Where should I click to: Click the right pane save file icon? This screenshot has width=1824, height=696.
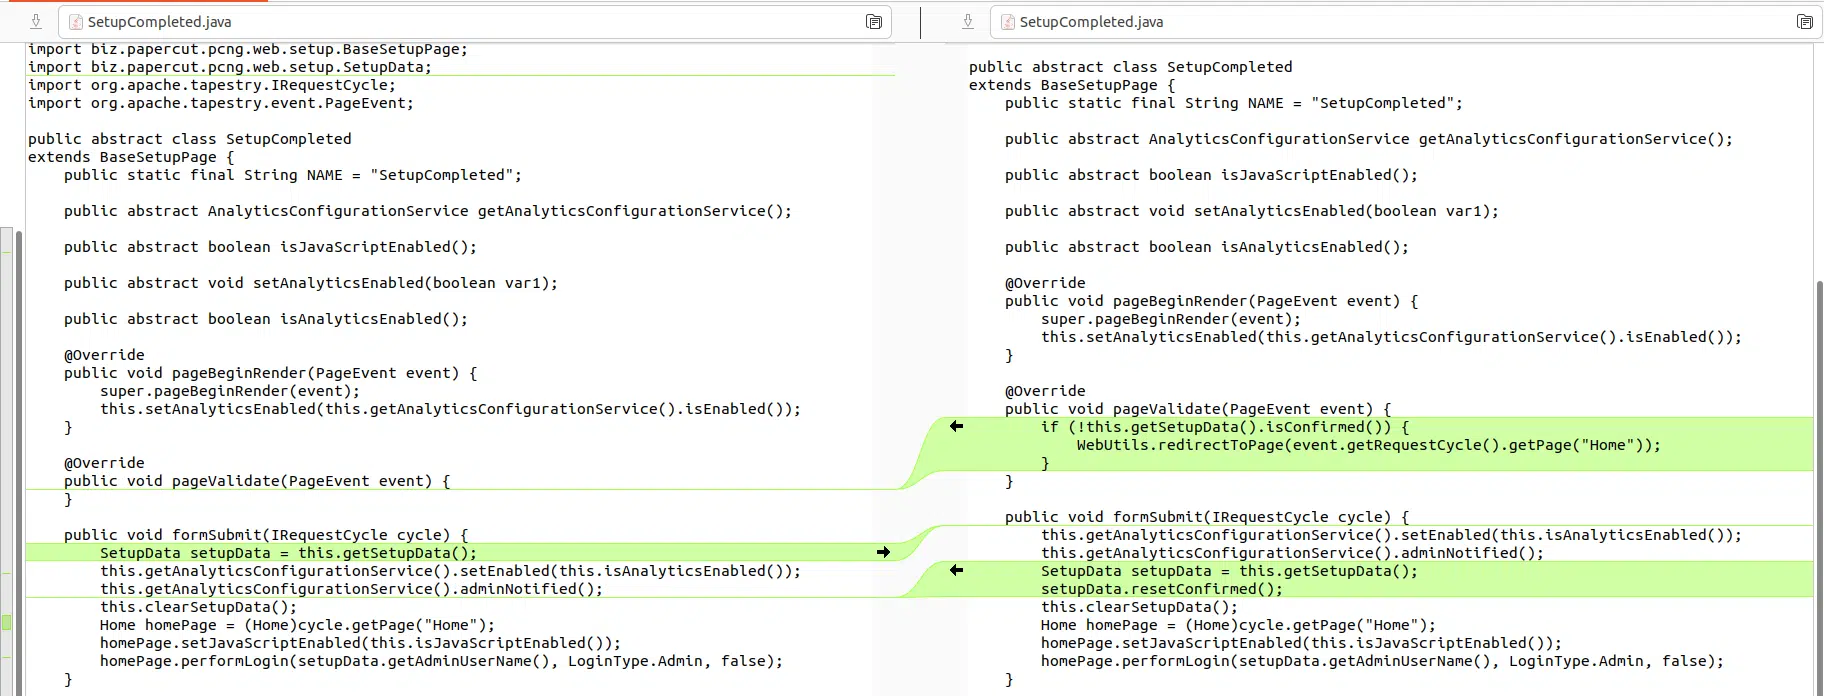(968, 21)
